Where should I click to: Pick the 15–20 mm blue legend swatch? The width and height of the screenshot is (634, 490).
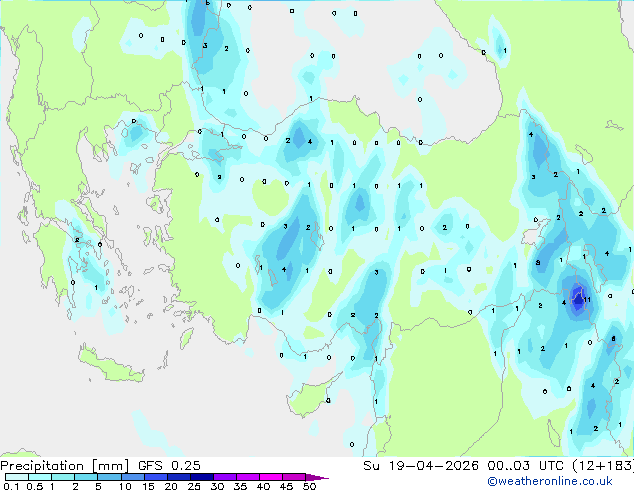156,477
